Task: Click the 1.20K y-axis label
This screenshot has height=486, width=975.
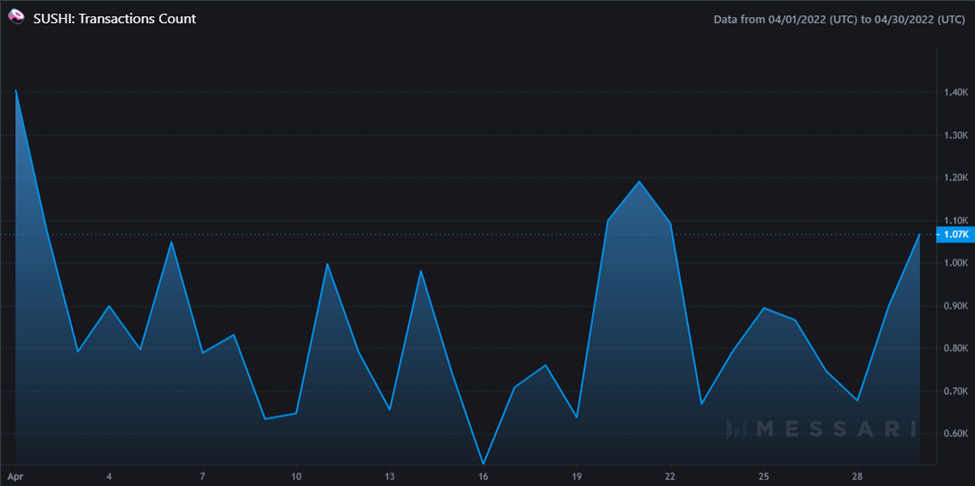Action: point(954,178)
